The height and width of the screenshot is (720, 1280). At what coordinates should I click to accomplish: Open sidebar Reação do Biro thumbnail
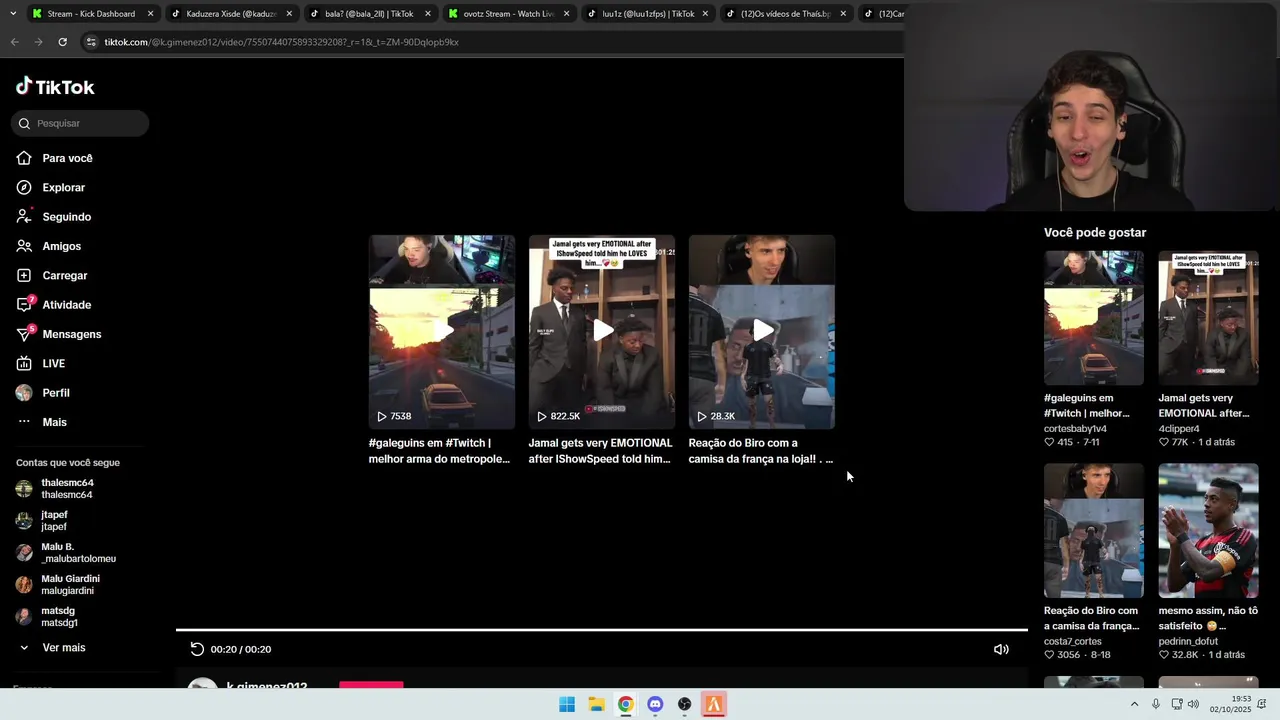pos(1093,531)
